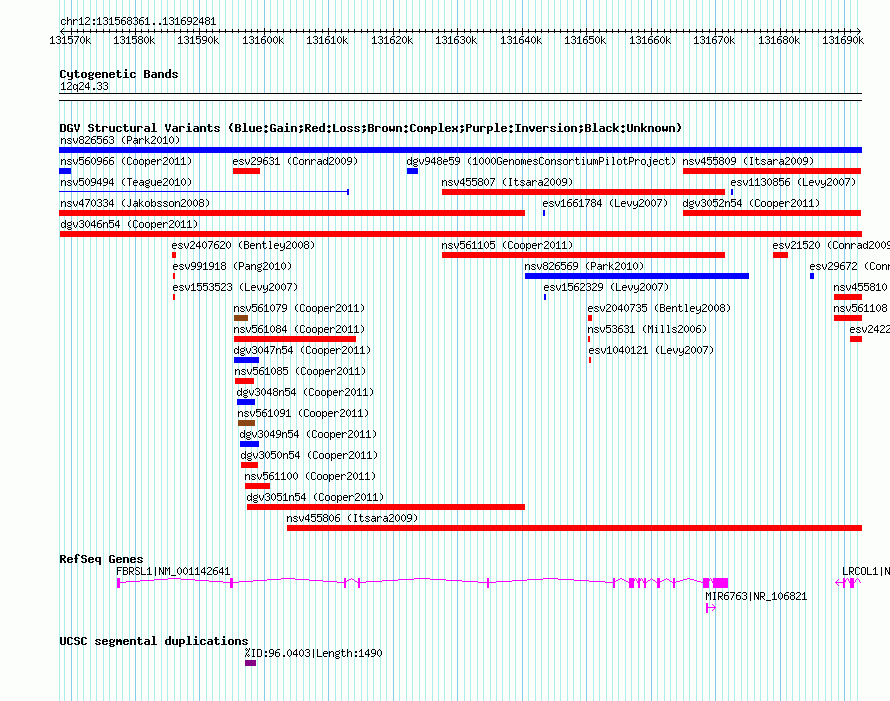Screen dimensions: 890x701
Task: Open the nsv455807 (Itsara2009) label
Action: coord(507,182)
